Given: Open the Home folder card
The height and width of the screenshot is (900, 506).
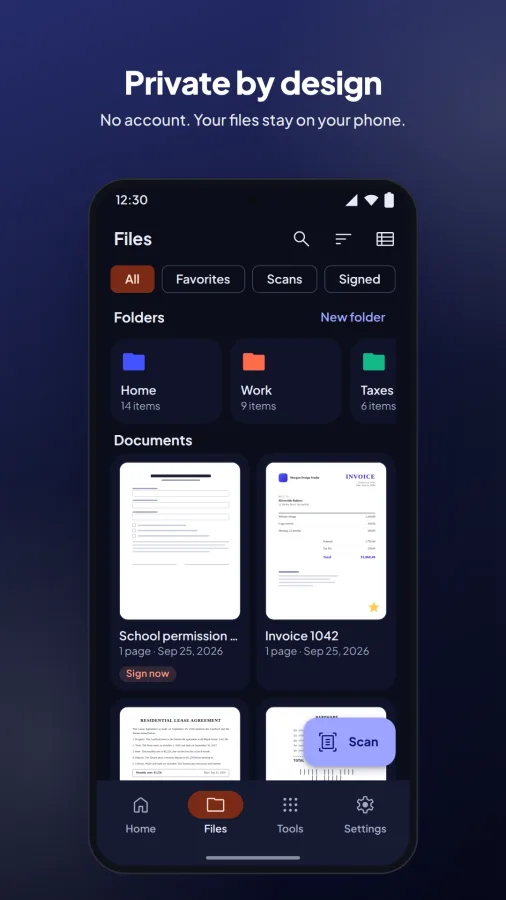Looking at the screenshot, I should pos(166,381).
